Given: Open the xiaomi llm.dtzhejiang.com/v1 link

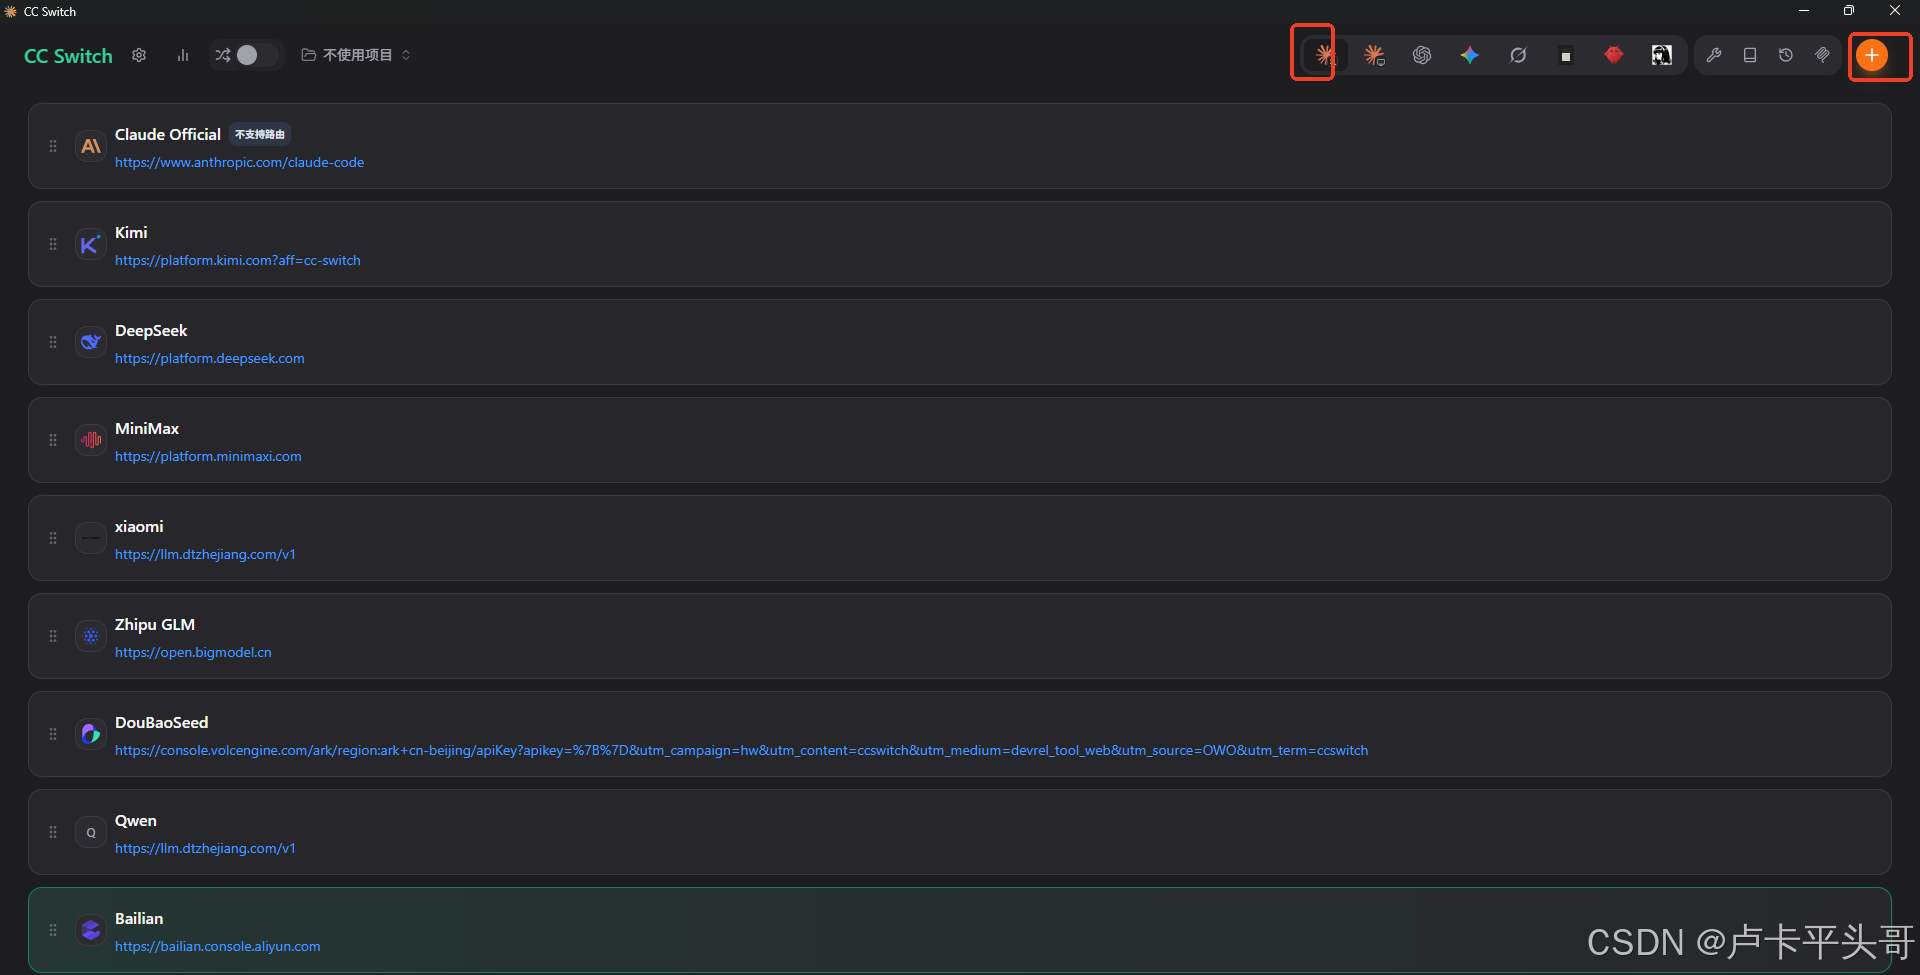Looking at the screenshot, I should pos(205,554).
